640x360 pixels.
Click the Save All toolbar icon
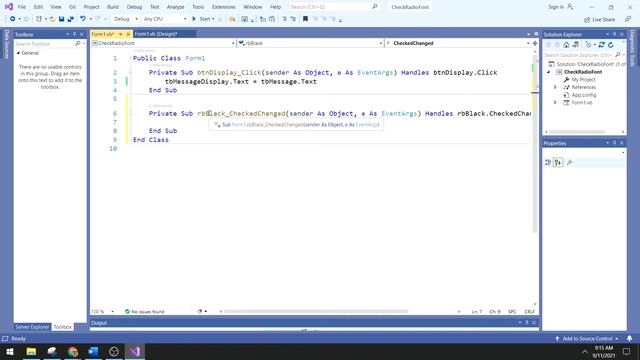tap(70, 19)
